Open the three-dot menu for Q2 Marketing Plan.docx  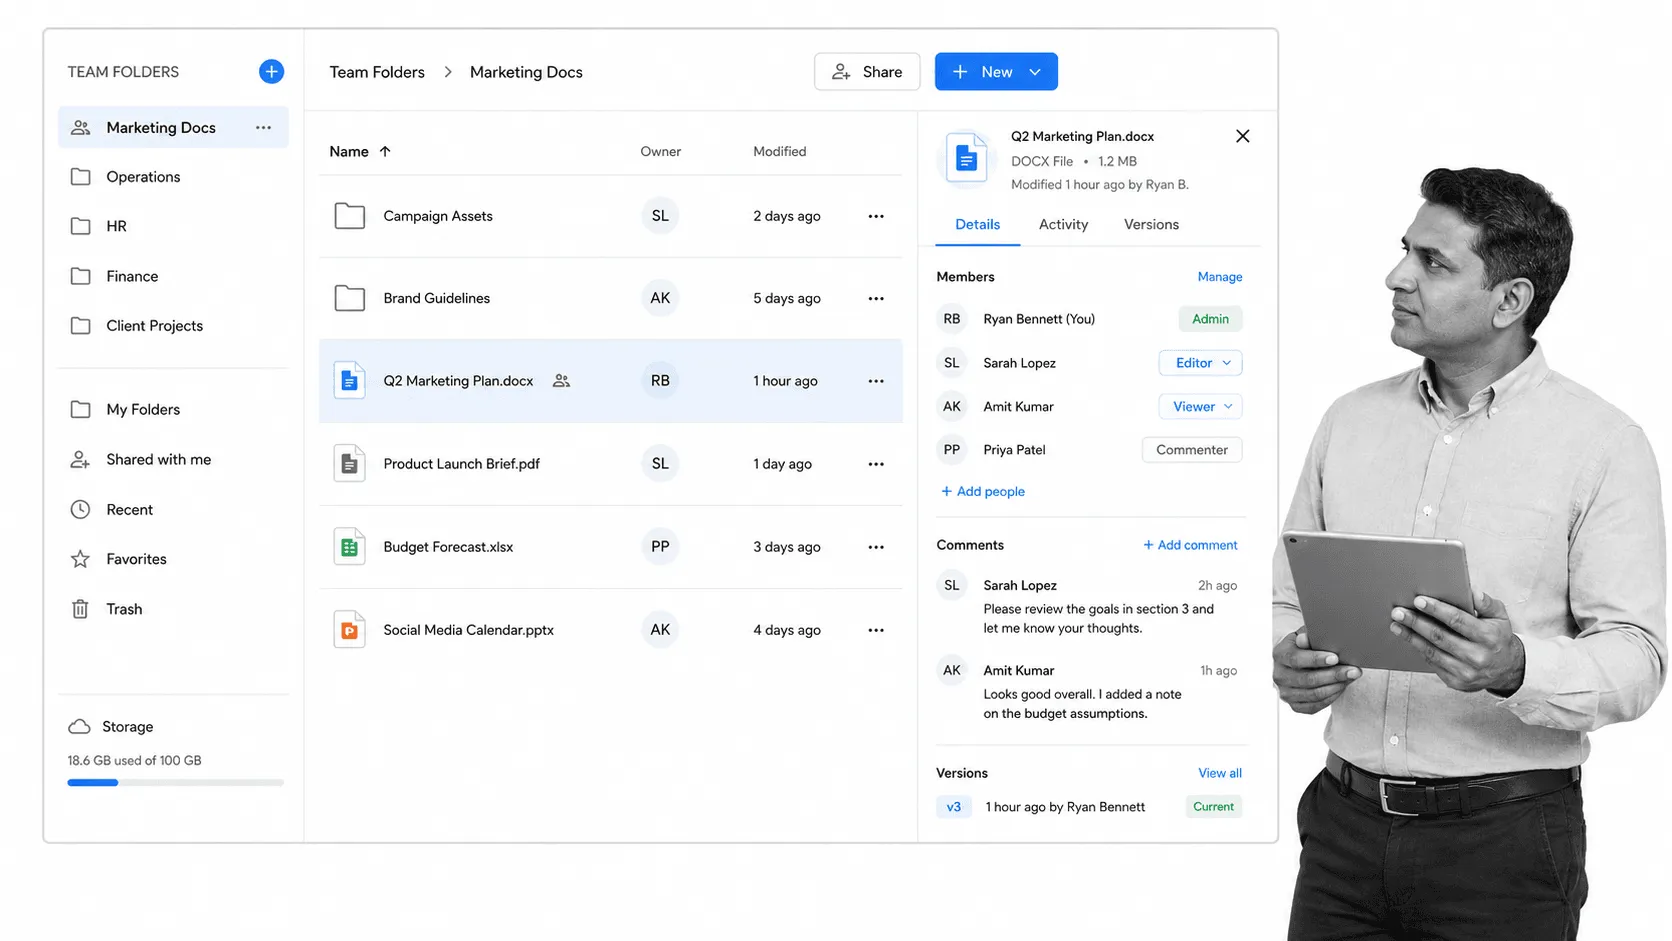[x=876, y=381]
